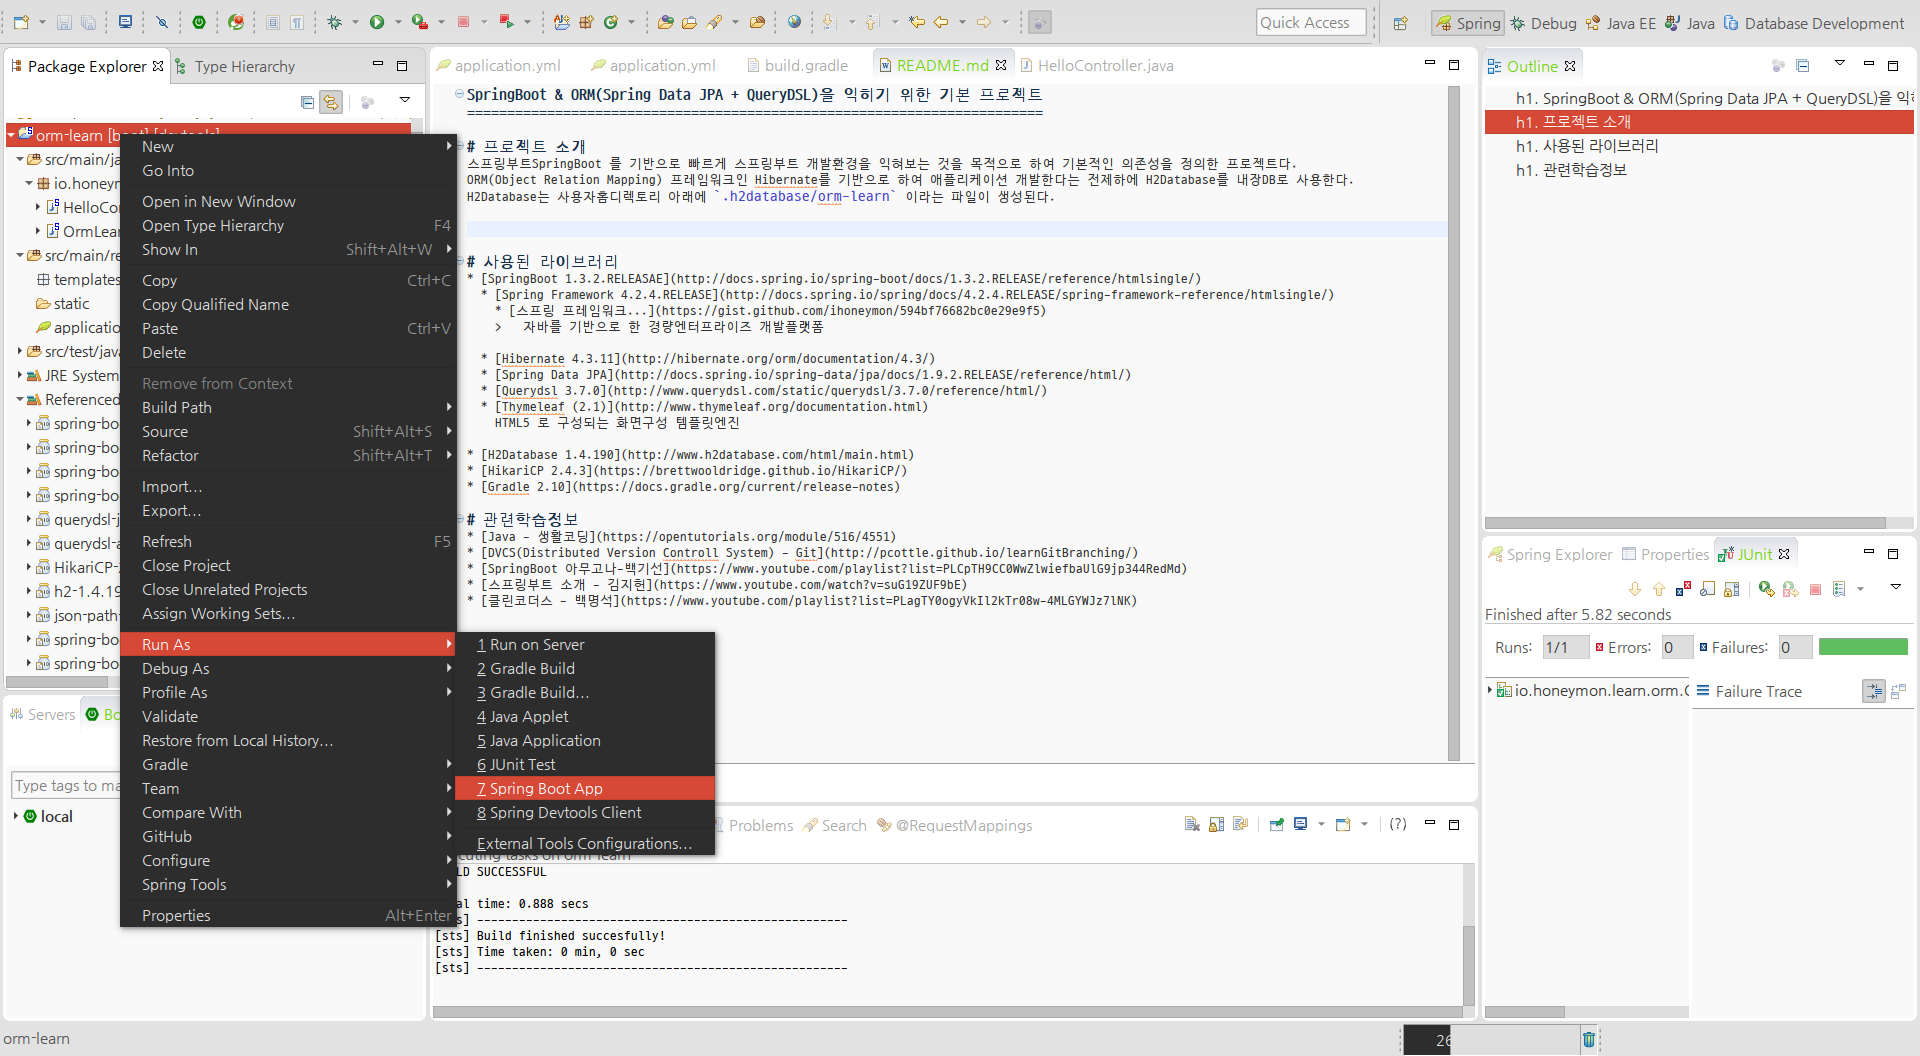Viewport: 1920px width, 1056px height.
Task: Open Type Hierarchy tab
Action: point(235,66)
